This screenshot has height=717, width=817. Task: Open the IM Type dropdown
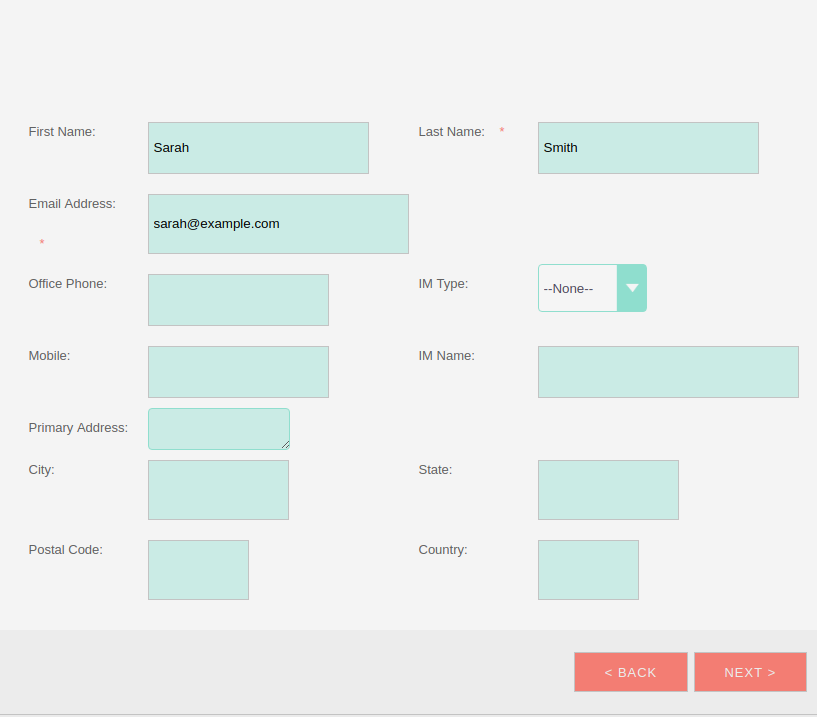point(592,288)
